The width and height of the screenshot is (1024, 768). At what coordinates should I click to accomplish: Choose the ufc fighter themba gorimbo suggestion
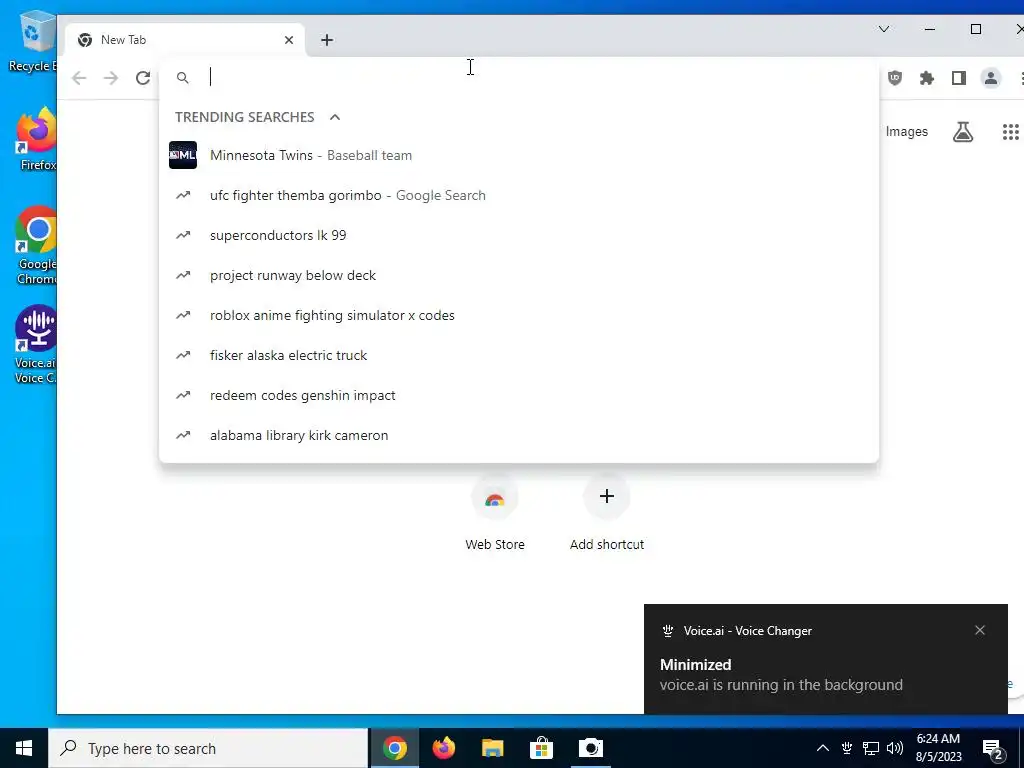519,195
